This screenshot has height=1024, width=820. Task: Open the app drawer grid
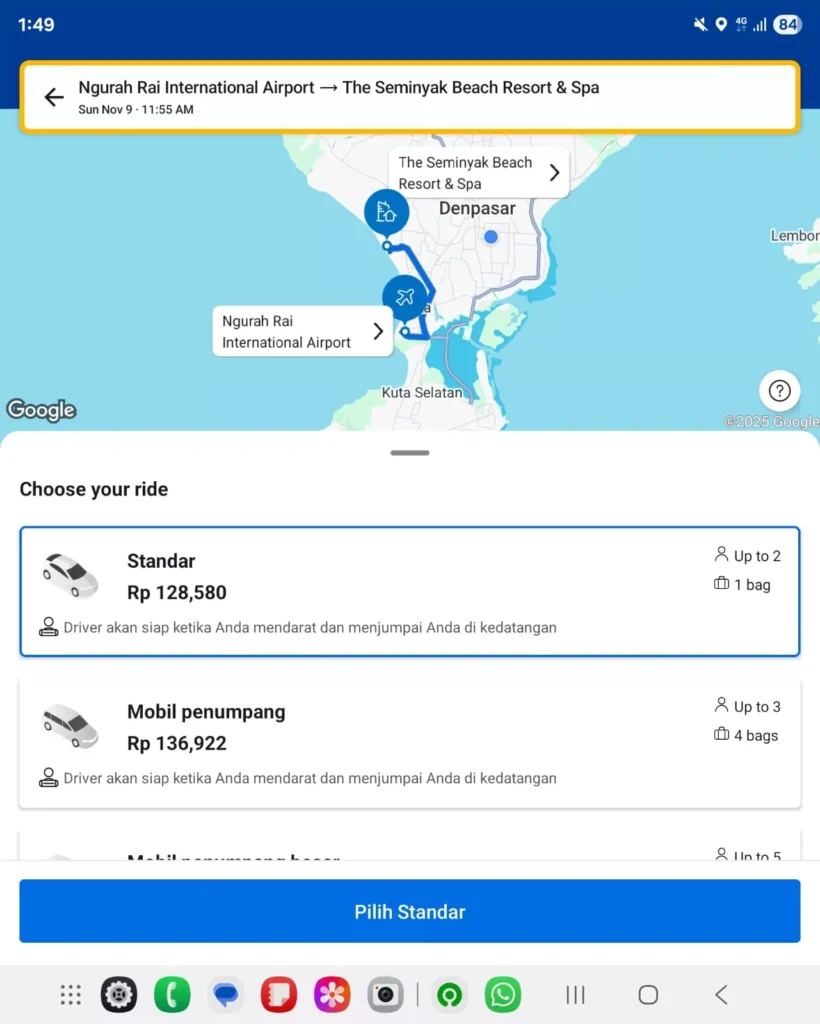point(70,995)
